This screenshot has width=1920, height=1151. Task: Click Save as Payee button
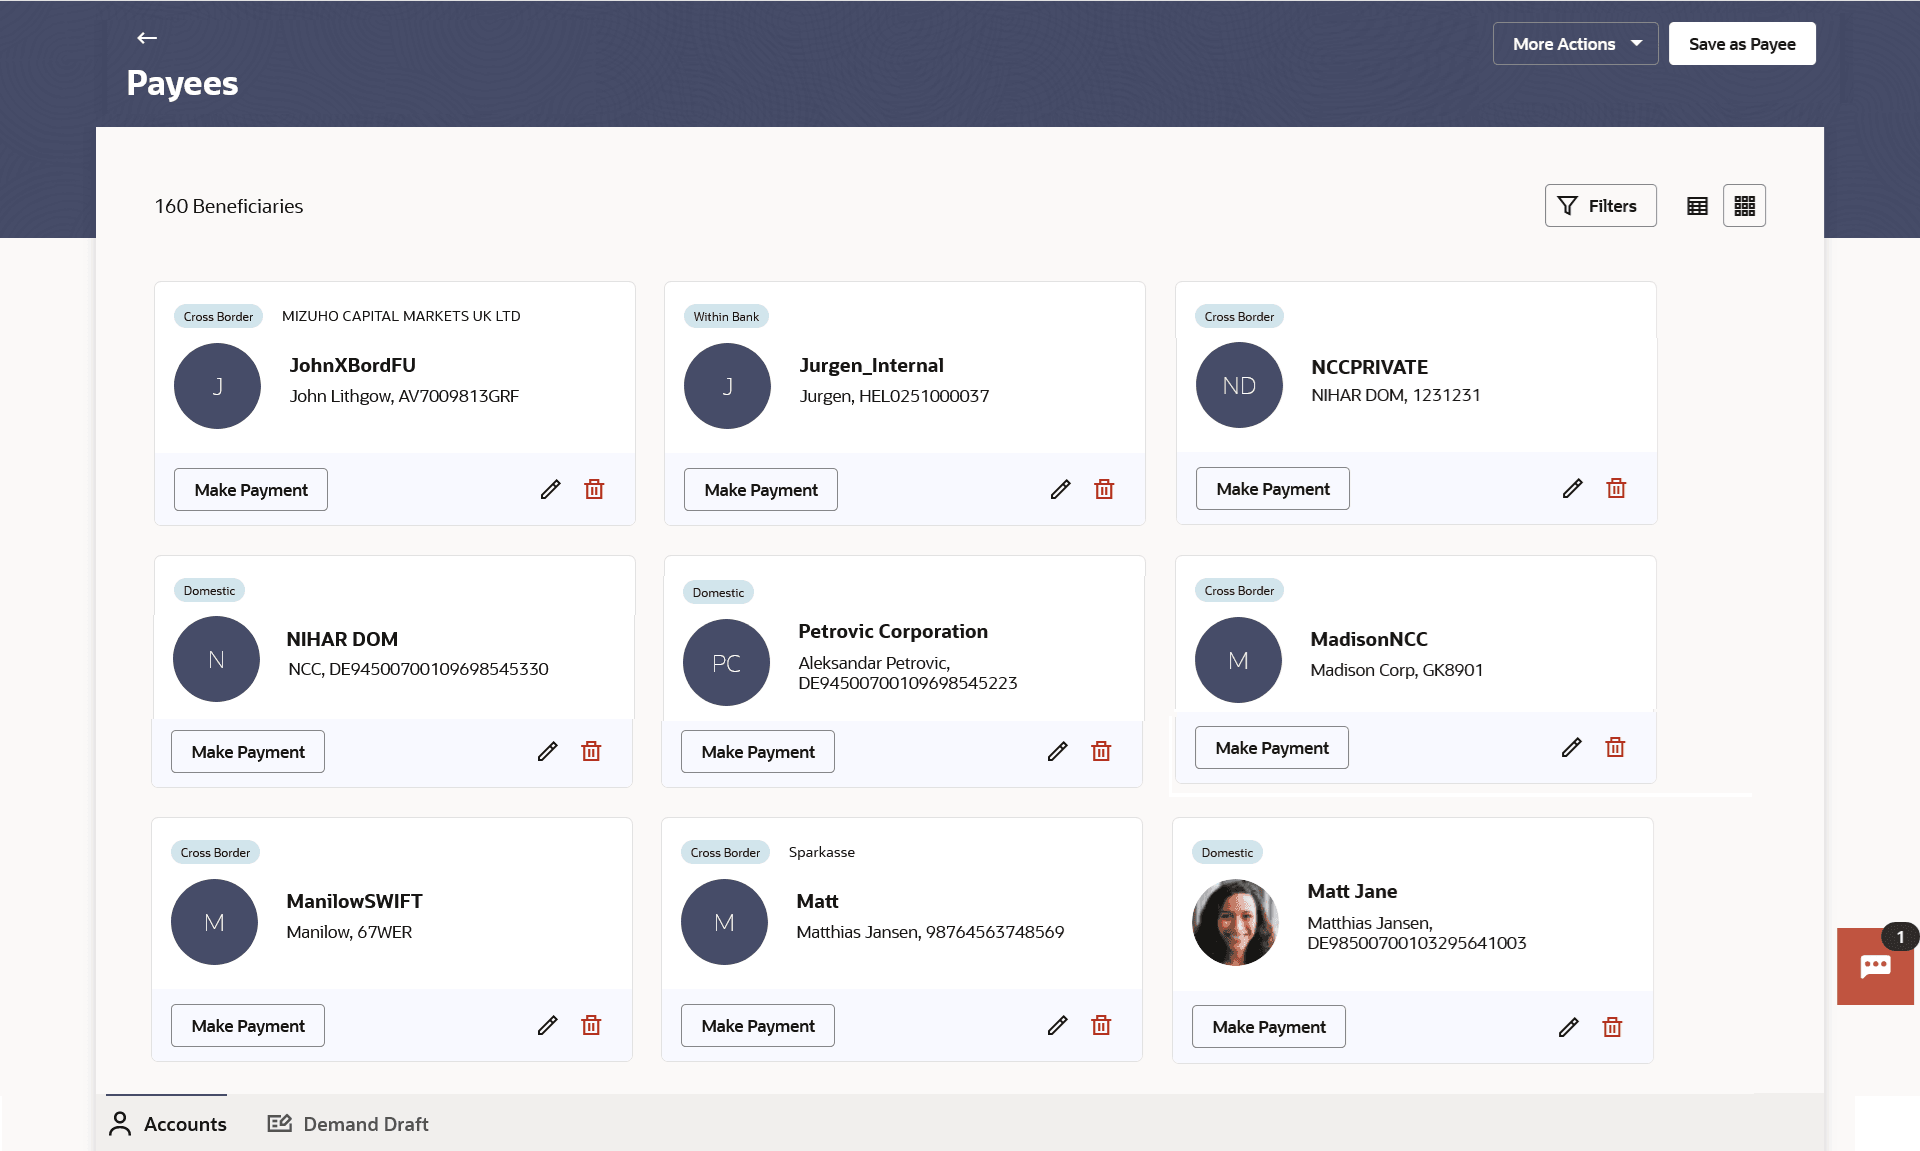(1741, 44)
